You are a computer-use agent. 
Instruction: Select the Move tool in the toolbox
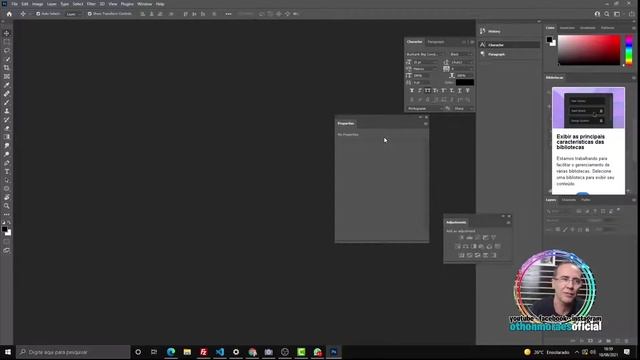pos(7,33)
